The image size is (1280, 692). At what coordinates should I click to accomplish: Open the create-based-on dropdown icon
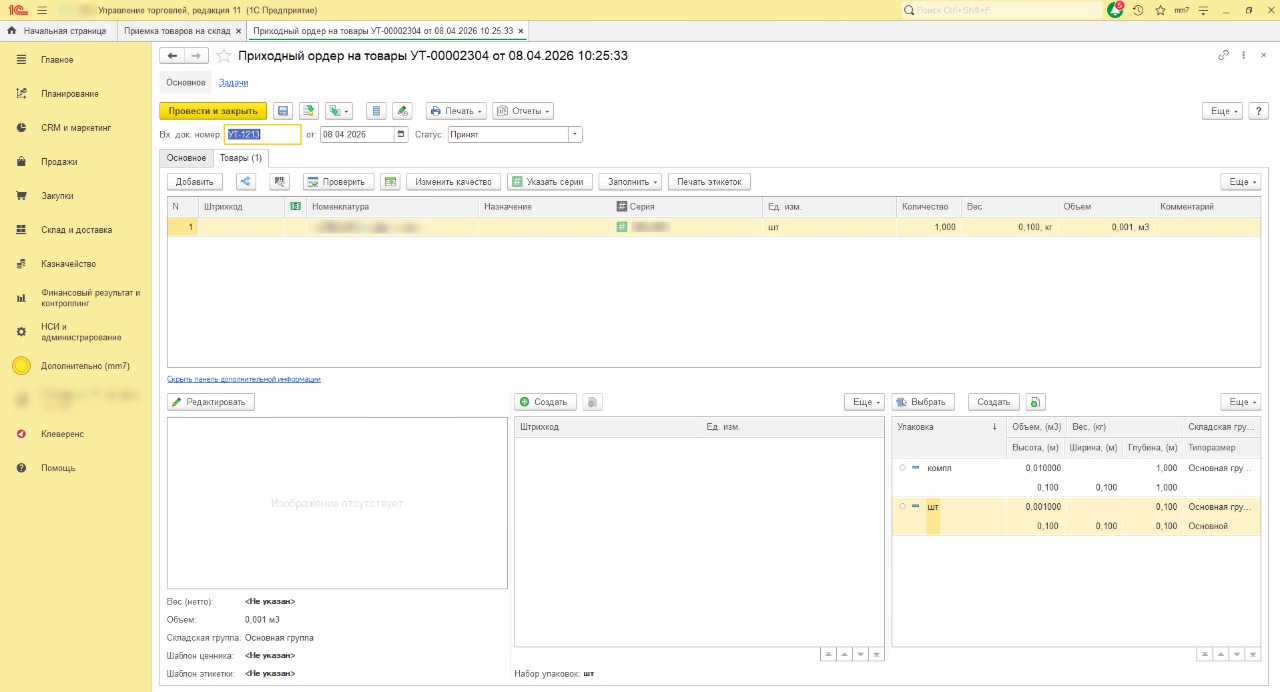pos(340,111)
